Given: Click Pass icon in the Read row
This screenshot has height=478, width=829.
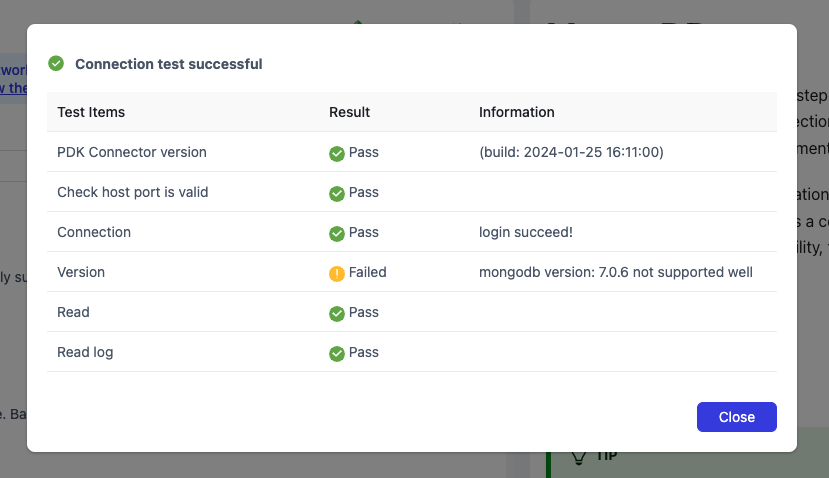Looking at the screenshot, I should coord(337,313).
